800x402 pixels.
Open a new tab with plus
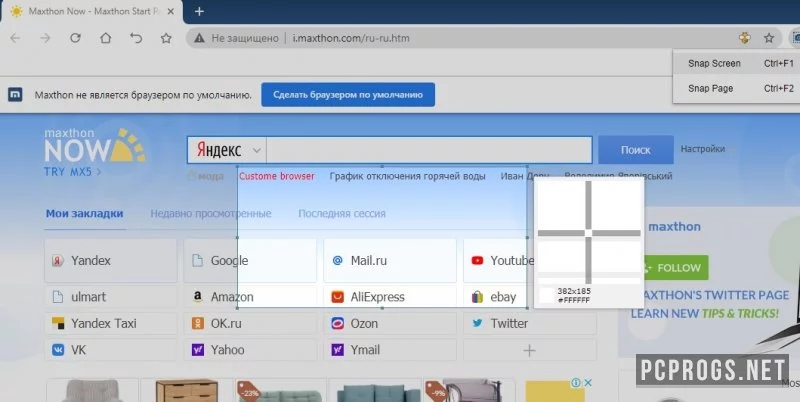tap(199, 11)
